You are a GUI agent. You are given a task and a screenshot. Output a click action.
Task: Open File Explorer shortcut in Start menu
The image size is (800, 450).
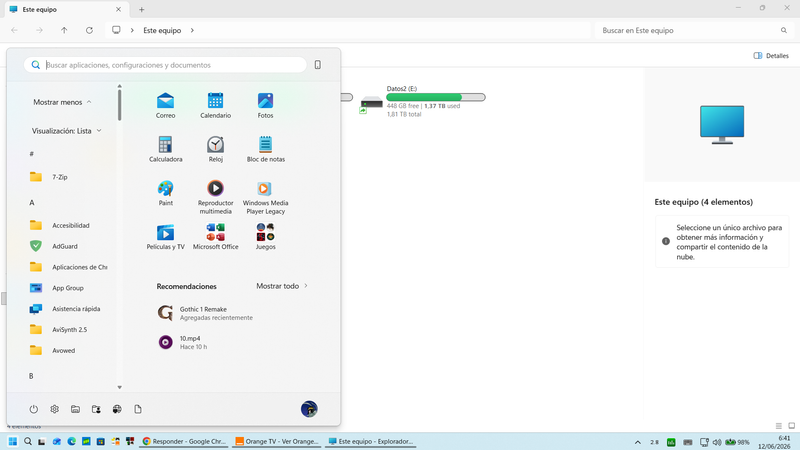click(x=76, y=409)
